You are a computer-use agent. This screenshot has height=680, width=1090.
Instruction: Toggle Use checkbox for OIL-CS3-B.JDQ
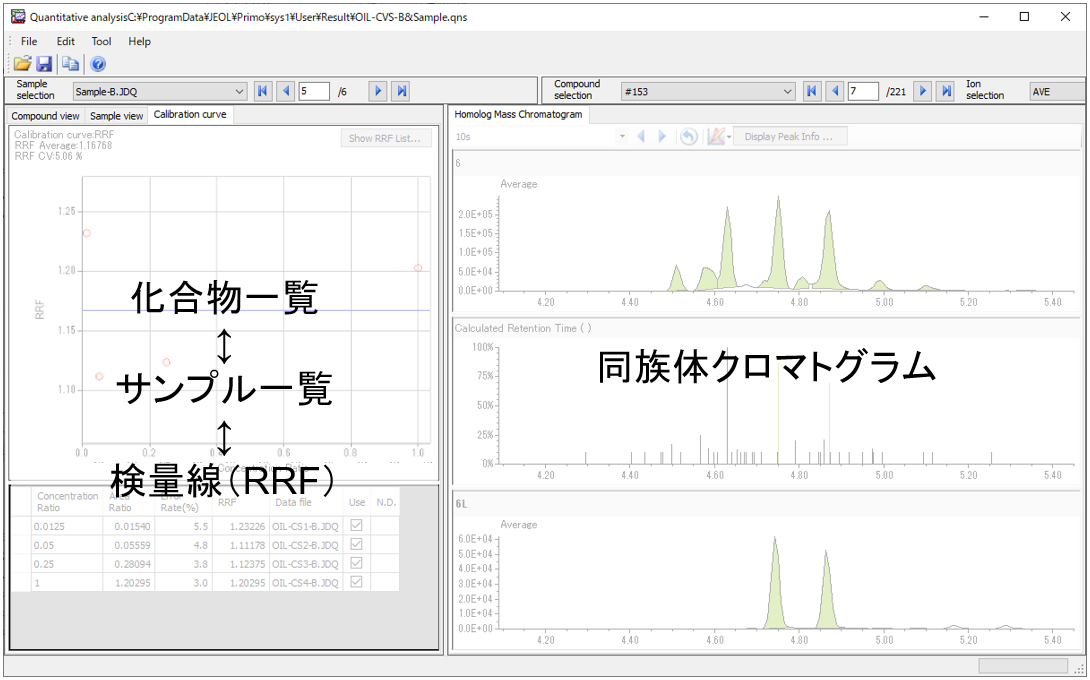(357, 563)
